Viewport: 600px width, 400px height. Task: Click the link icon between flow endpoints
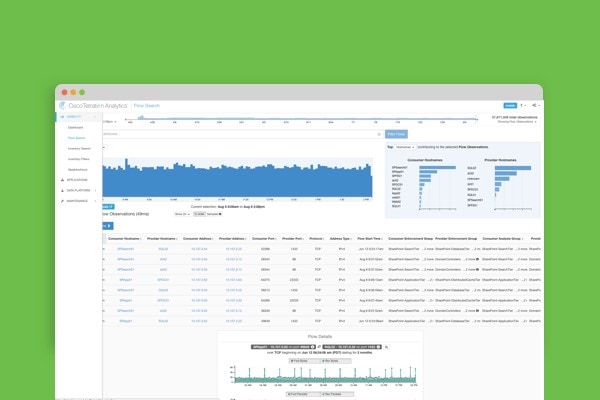(319, 347)
